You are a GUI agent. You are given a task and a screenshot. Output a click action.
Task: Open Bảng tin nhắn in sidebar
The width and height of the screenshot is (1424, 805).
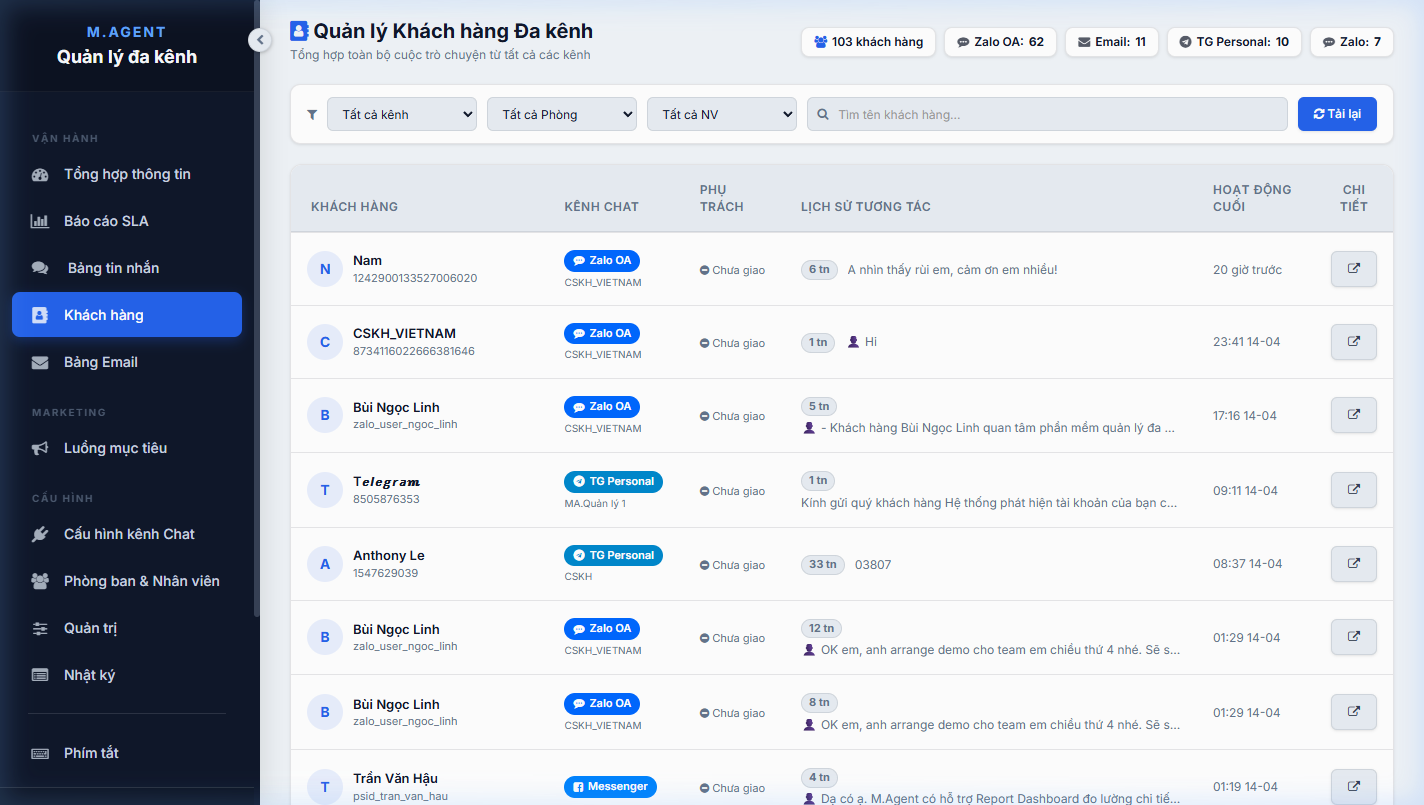tap(127, 268)
